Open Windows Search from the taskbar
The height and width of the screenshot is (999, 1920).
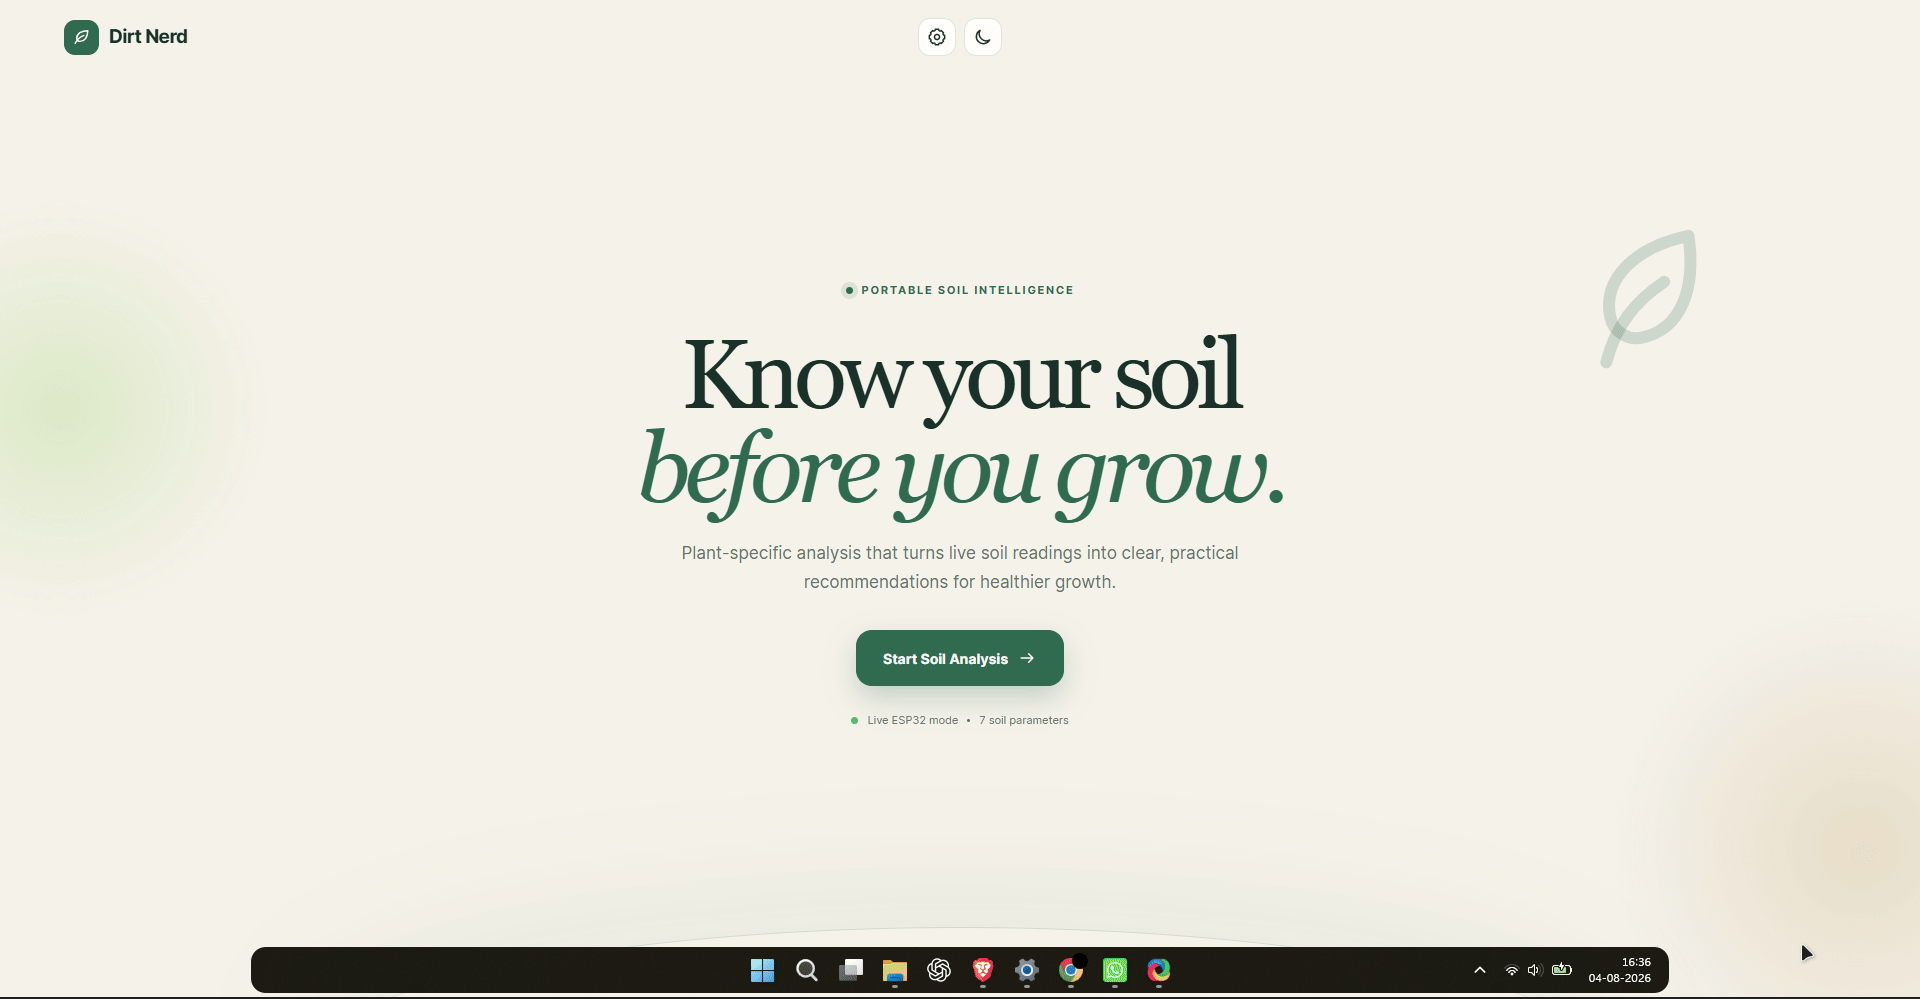point(807,970)
